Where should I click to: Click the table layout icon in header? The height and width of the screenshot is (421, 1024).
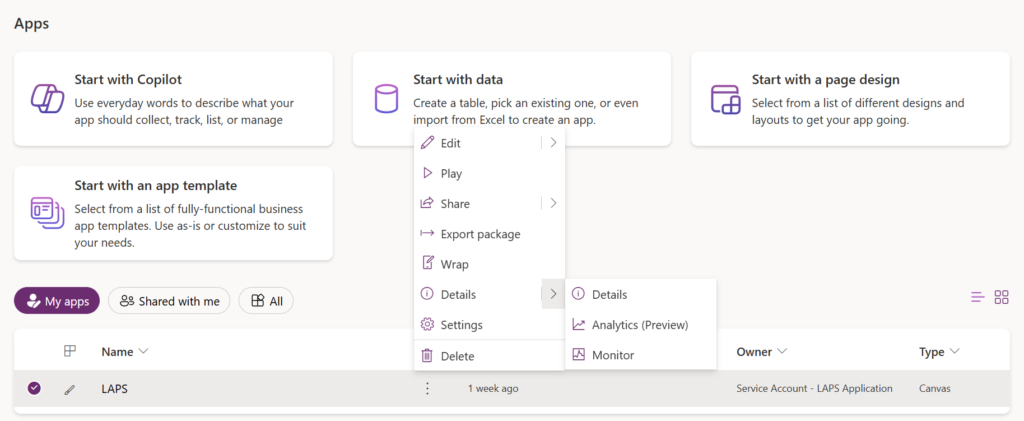click(69, 351)
